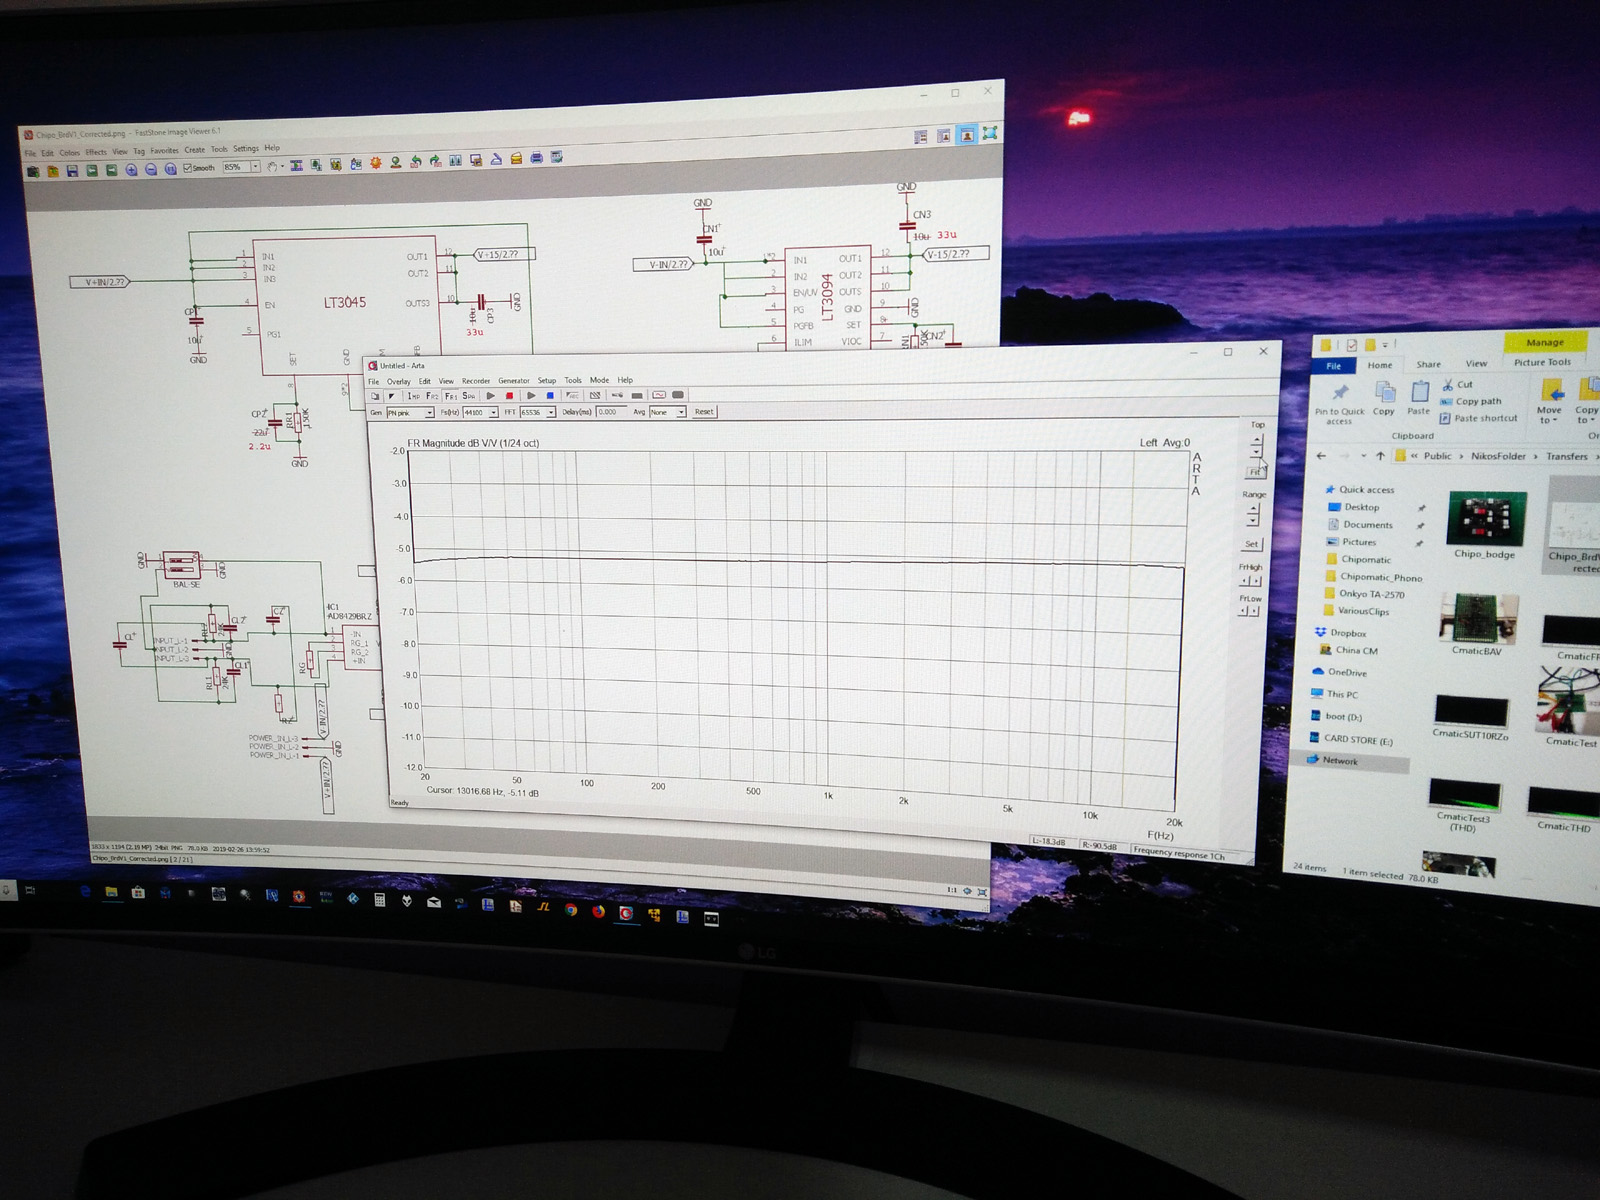Open the Effects menu in FastStone
The height and width of the screenshot is (1200, 1600).
click(x=96, y=152)
